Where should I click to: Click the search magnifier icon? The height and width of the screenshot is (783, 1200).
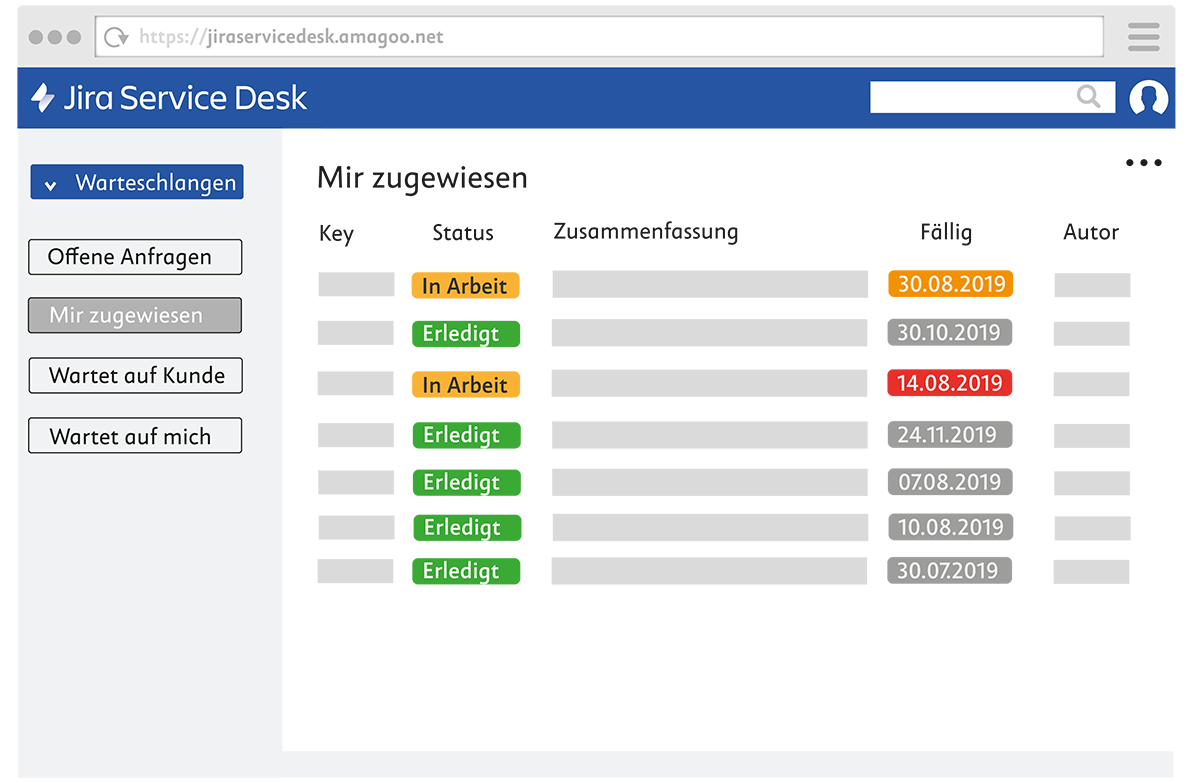point(1088,97)
